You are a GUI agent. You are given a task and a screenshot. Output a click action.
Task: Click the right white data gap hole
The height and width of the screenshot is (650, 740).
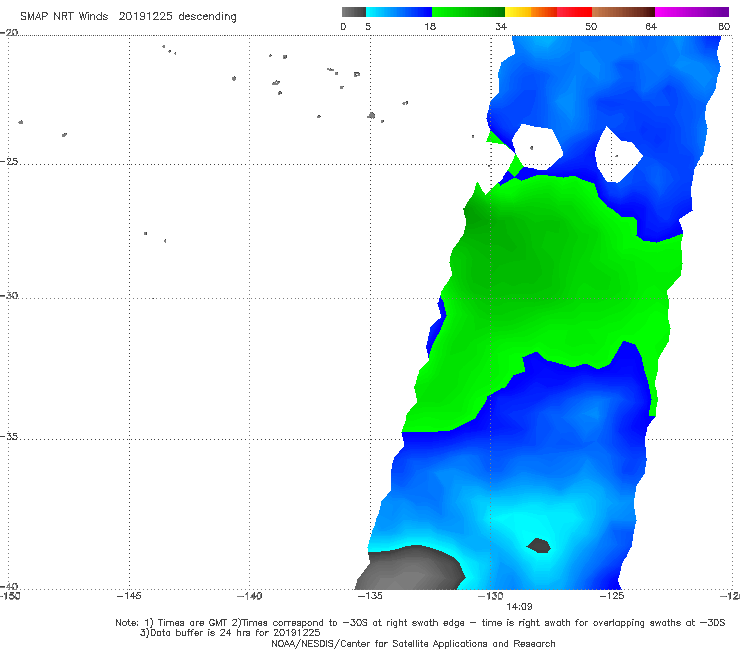point(617,155)
